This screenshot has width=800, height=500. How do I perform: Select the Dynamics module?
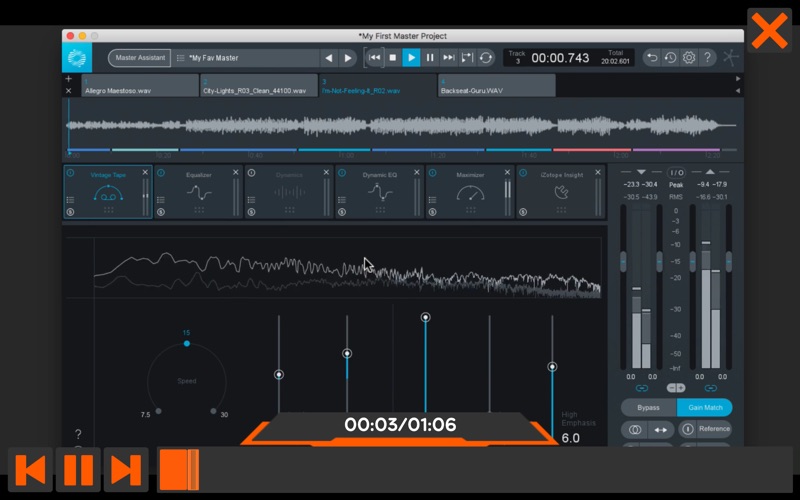click(289, 192)
